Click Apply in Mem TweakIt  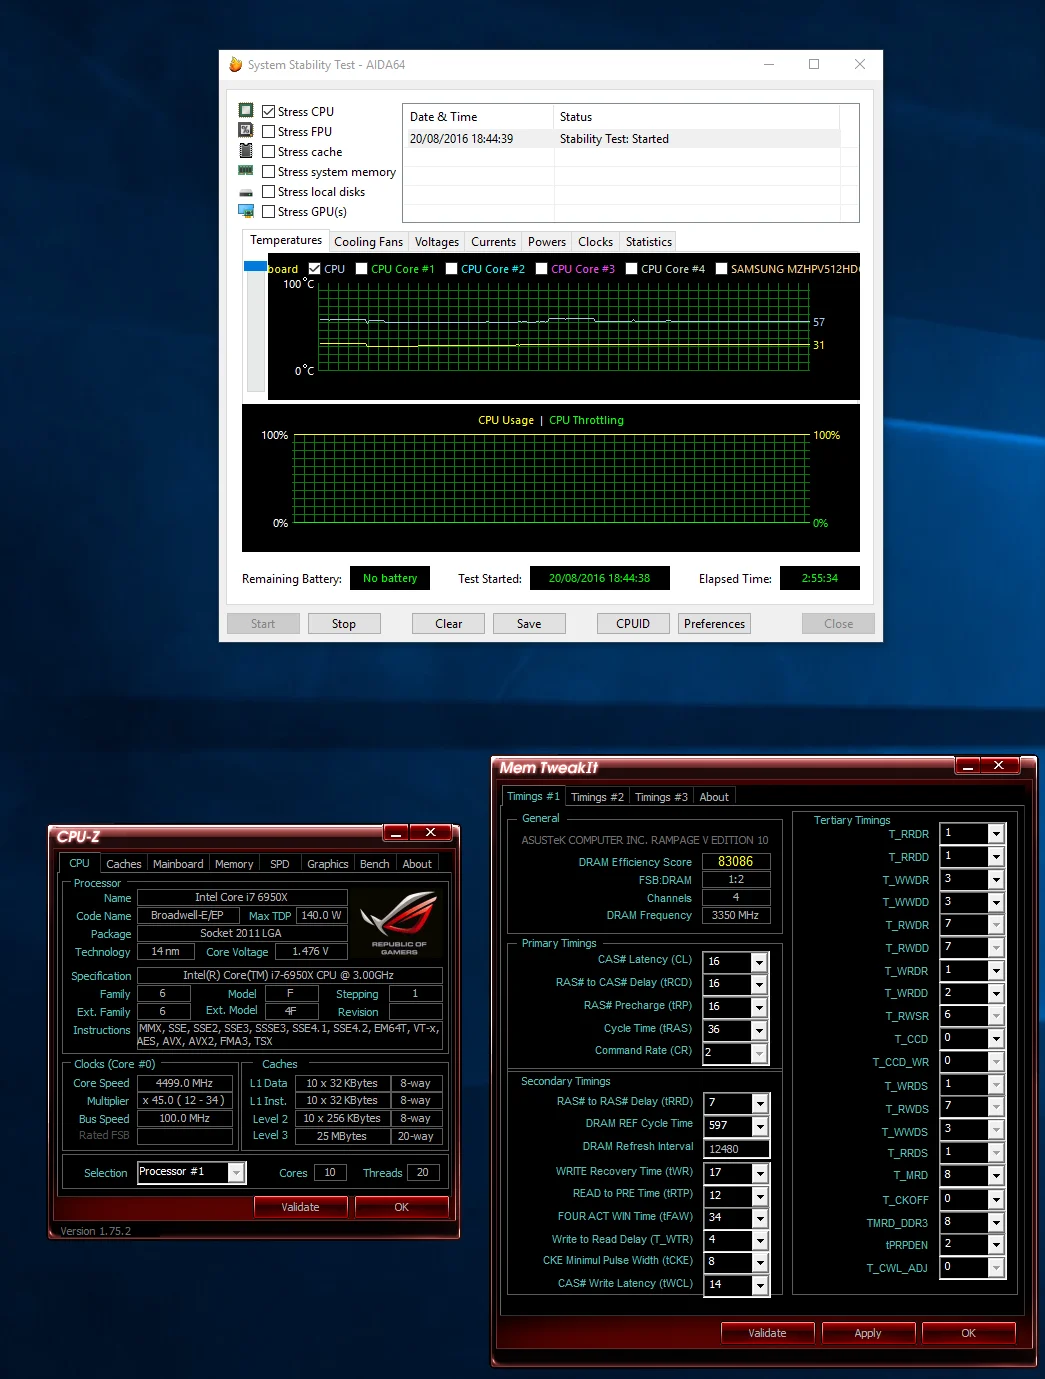click(x=868, y=1333)
